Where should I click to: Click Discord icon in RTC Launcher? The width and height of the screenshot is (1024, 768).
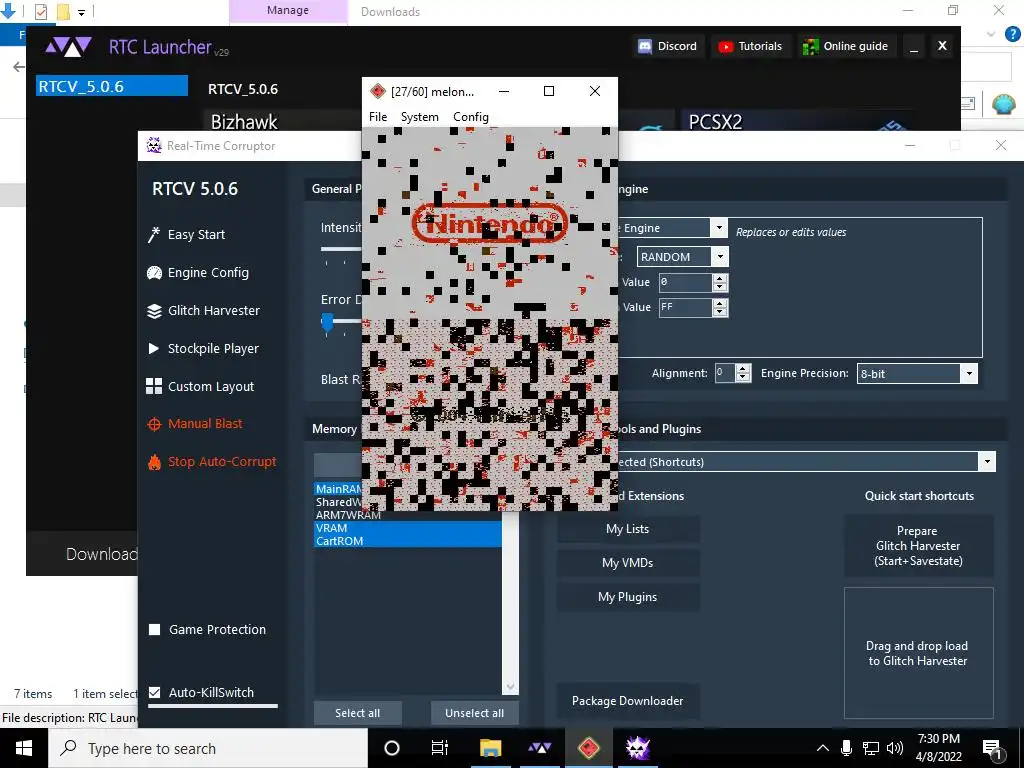pyautogui.click(x=645, y=46)
